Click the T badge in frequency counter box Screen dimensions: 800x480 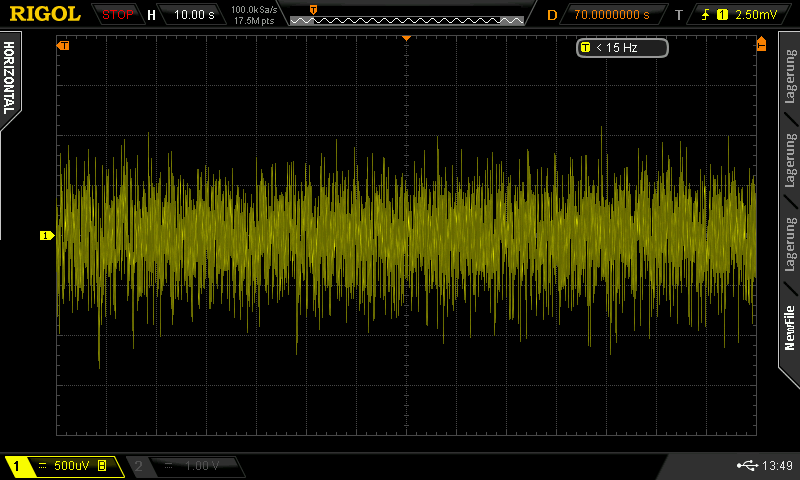585,47
